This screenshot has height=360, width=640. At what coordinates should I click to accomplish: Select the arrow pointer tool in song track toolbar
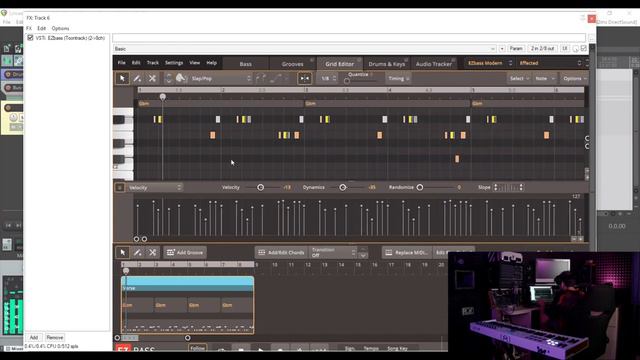[x=122, y=253]
